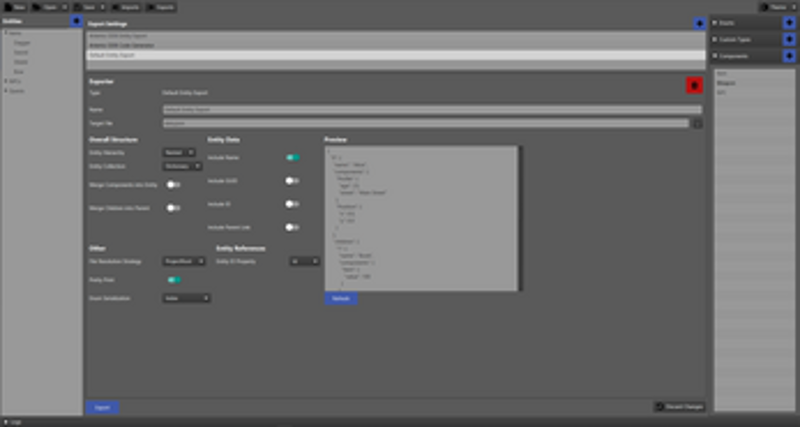Click the Save toolbar button

(85, 7)
